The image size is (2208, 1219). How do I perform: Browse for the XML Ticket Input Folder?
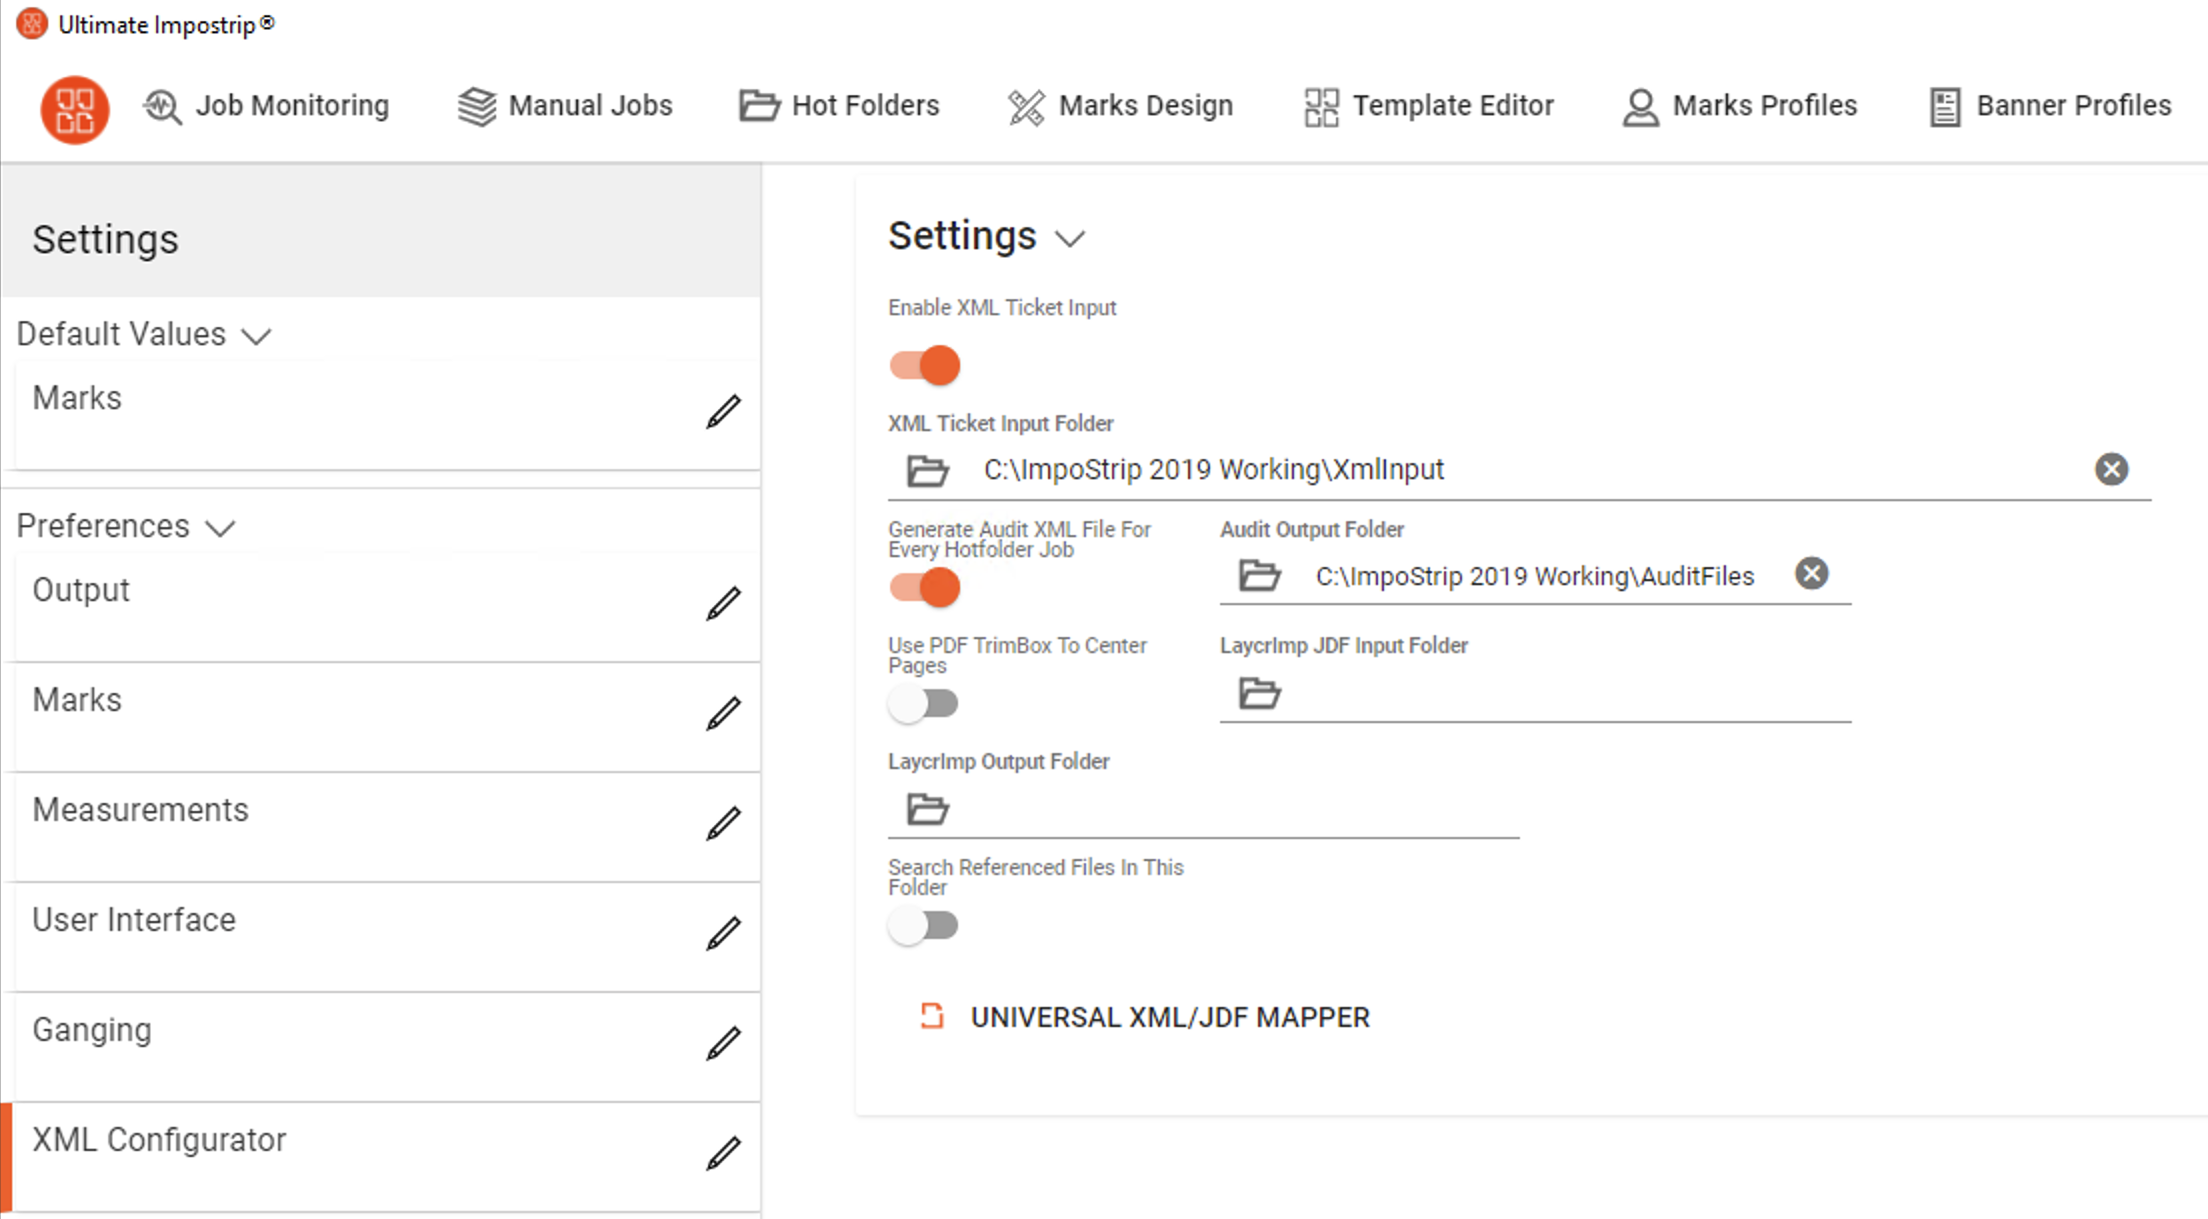point(925,470)
